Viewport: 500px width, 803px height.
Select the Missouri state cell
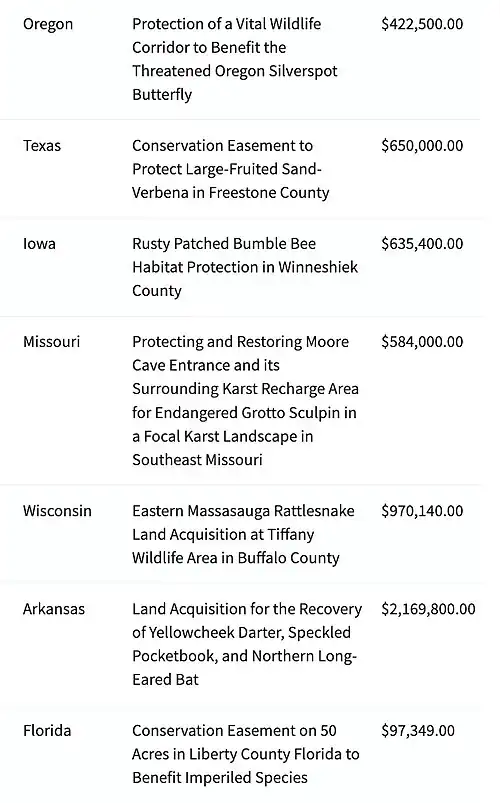tap(51, 342)
